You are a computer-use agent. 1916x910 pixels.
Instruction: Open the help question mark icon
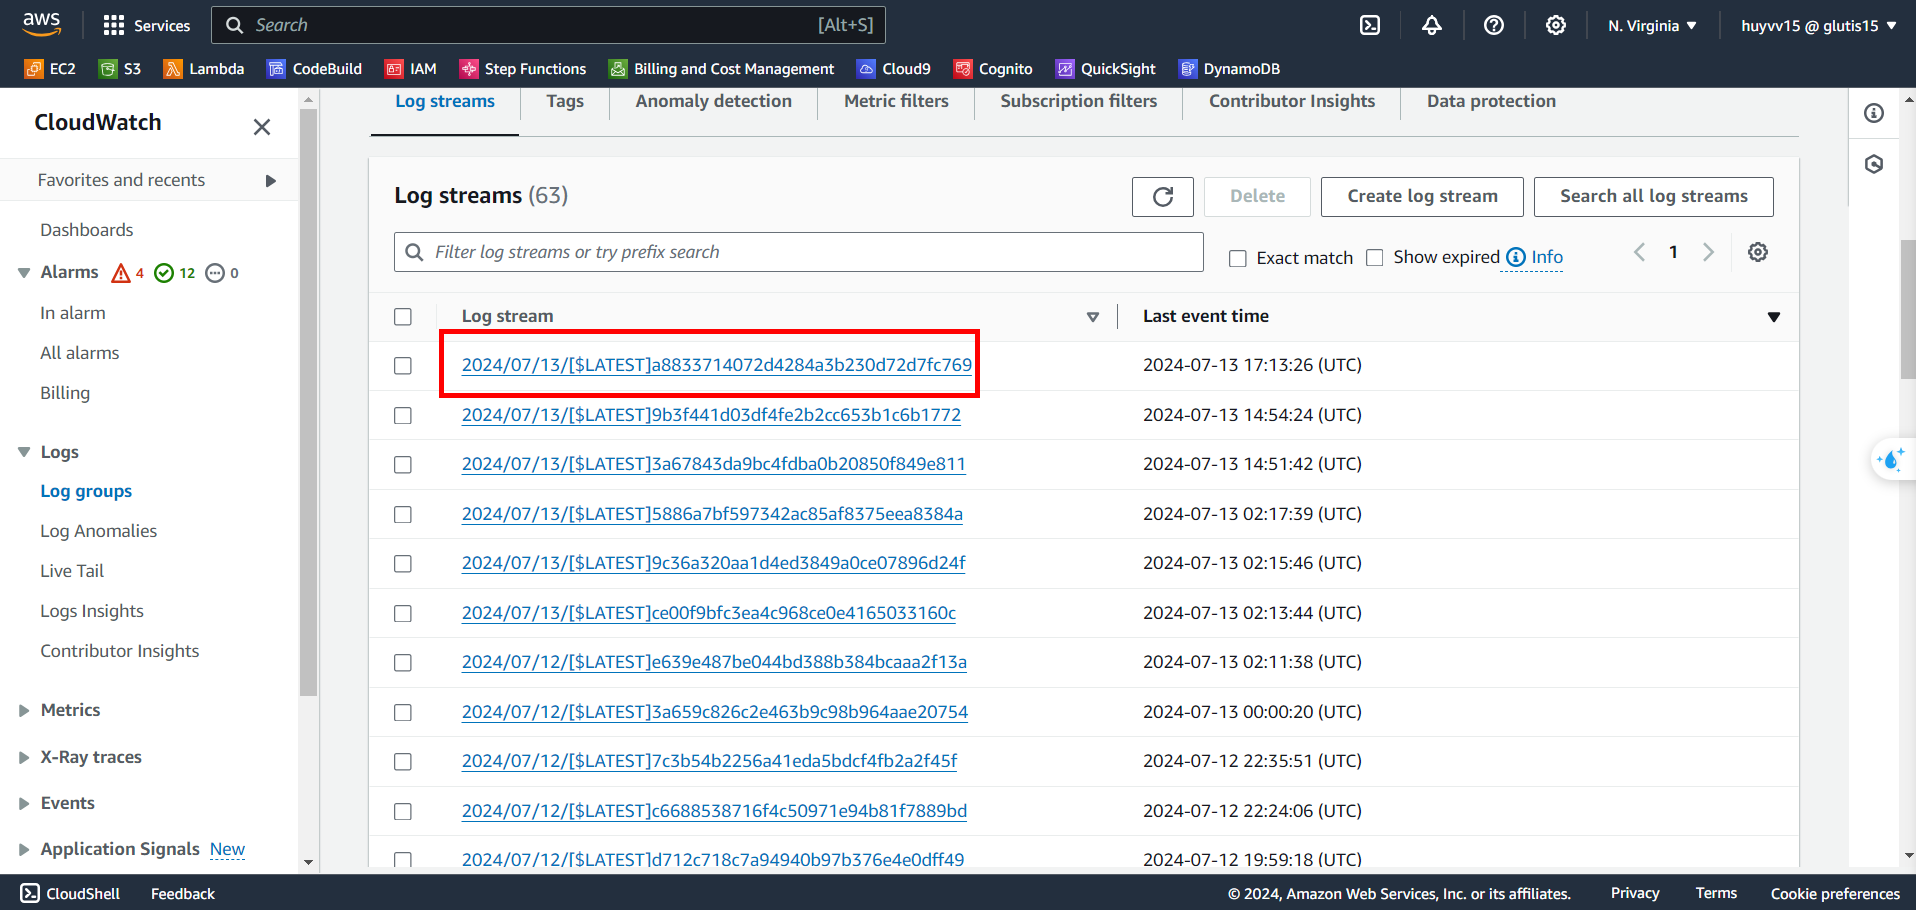coord(1494,25)
